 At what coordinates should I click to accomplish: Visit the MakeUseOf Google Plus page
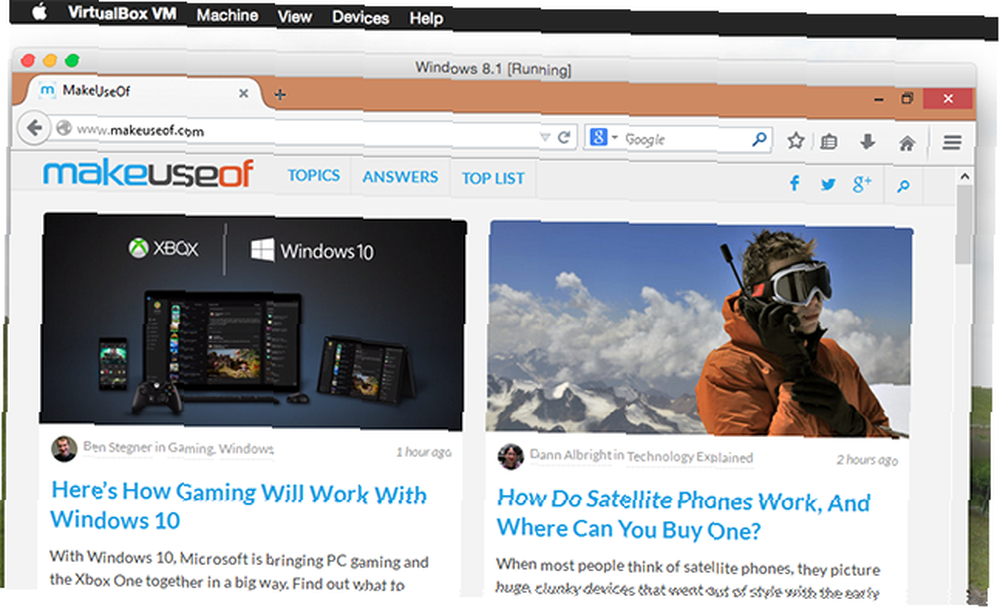pyautogui.click(x=862, y=184)
